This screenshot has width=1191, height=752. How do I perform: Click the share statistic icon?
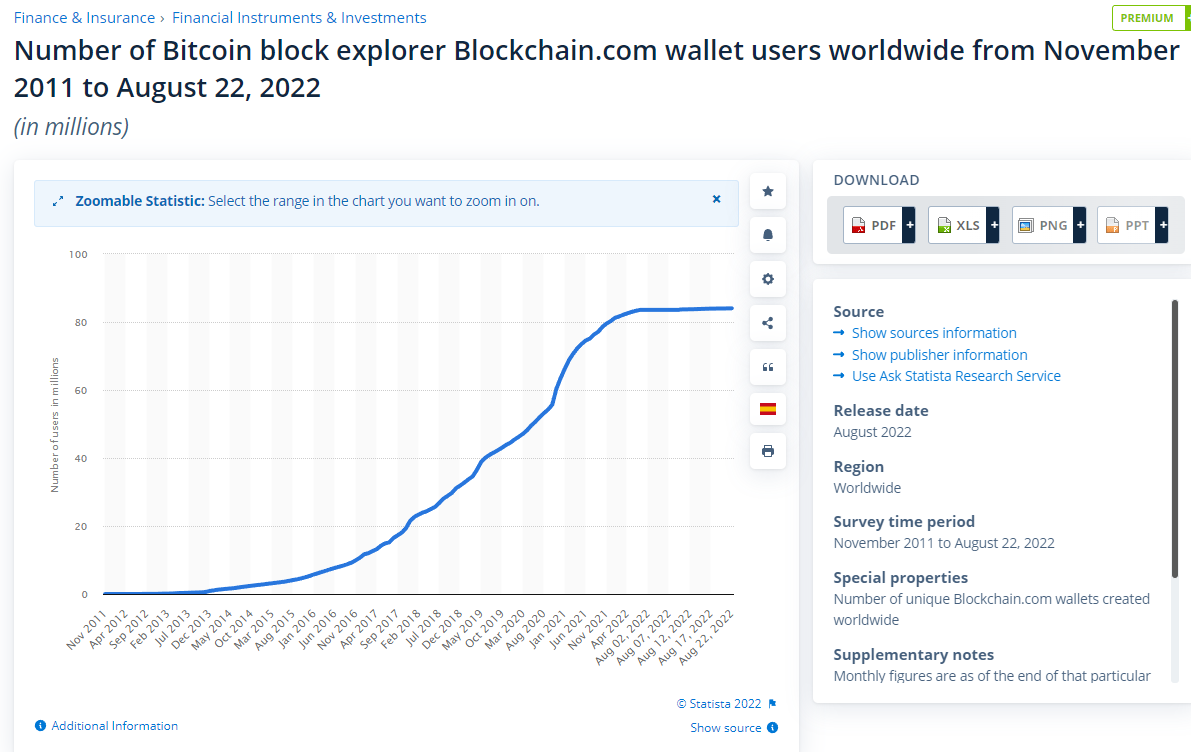pyautogui.click(x=767, y=323)
